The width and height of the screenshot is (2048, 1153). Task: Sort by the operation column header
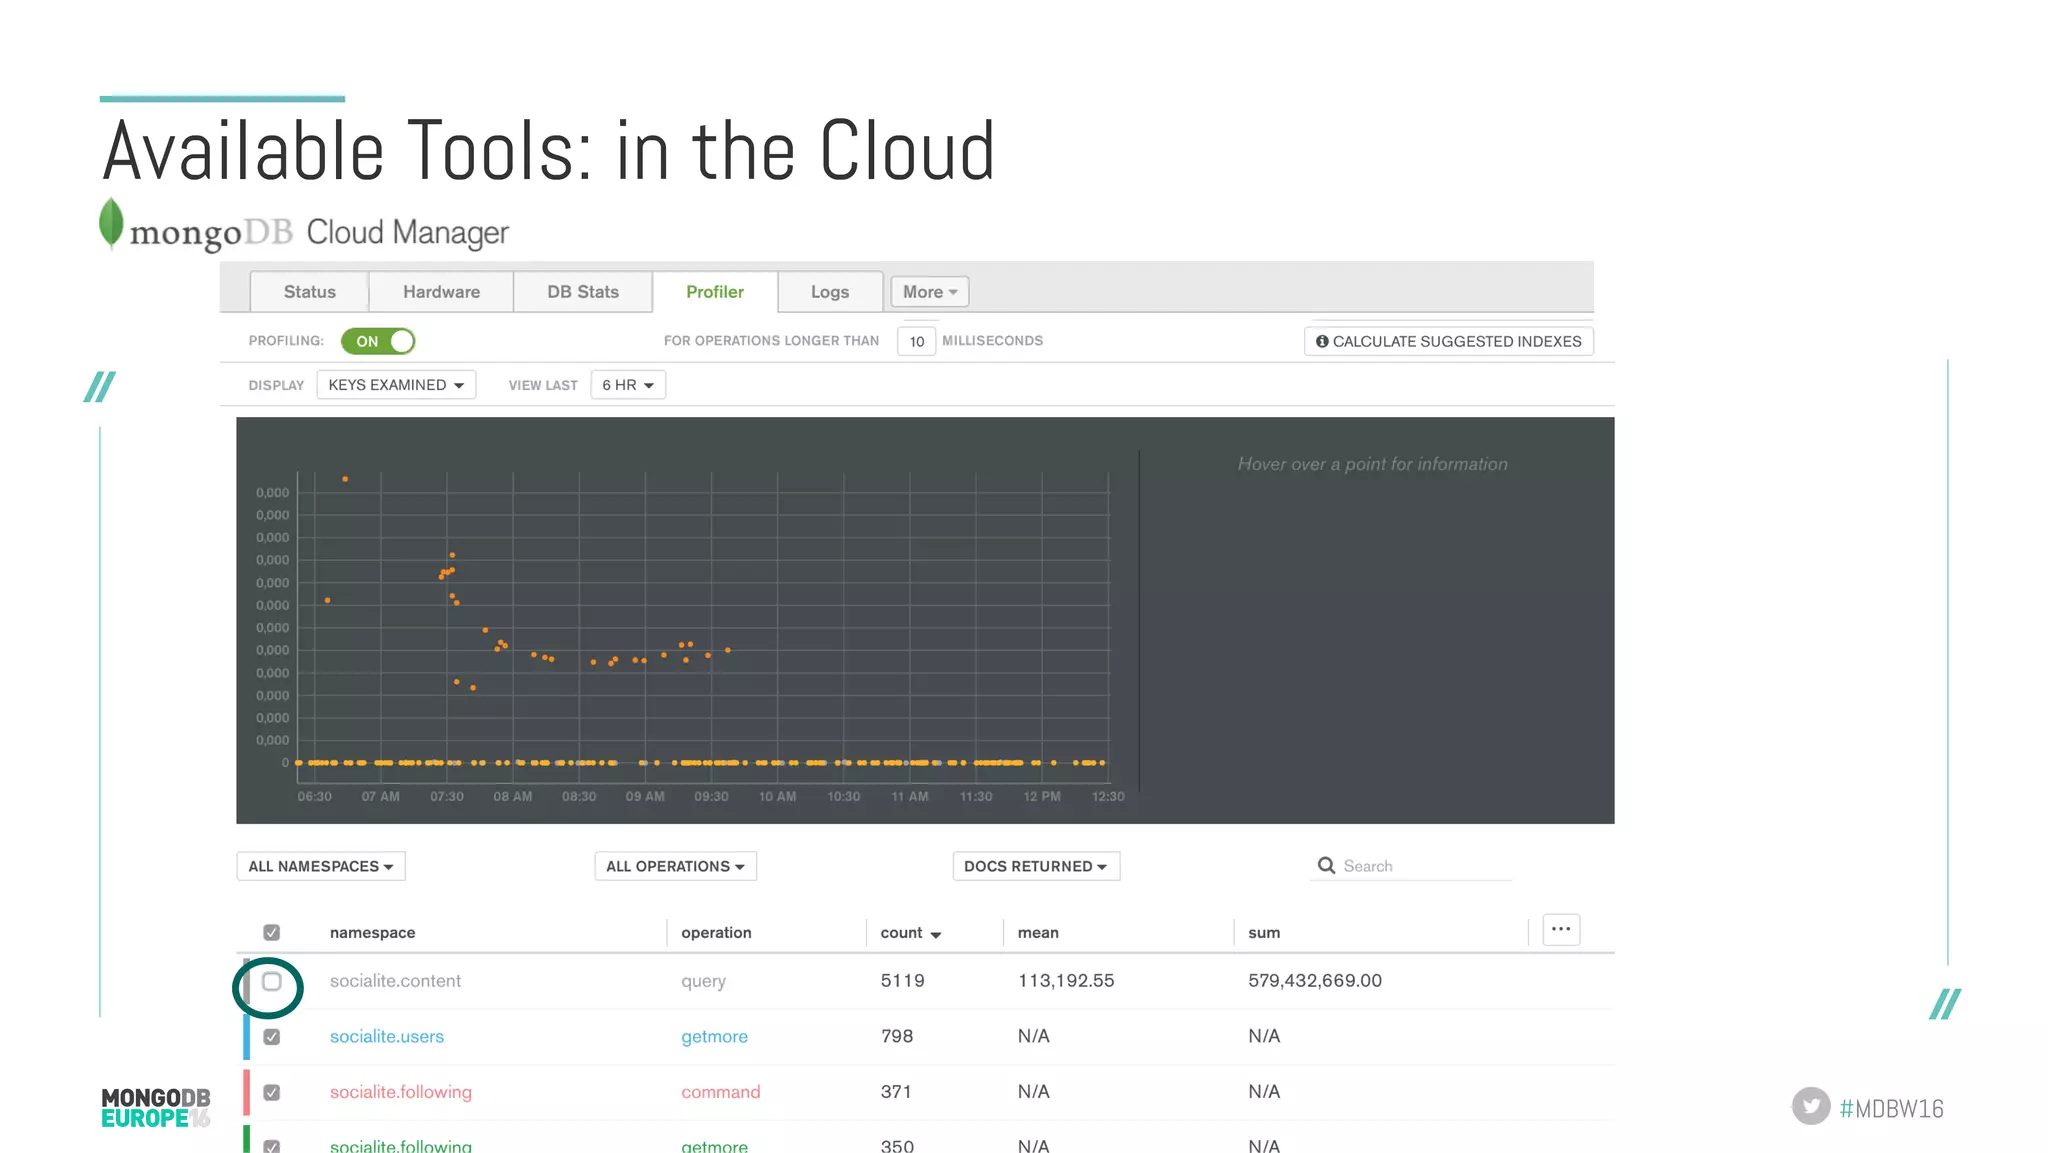(x=716, y=933)
